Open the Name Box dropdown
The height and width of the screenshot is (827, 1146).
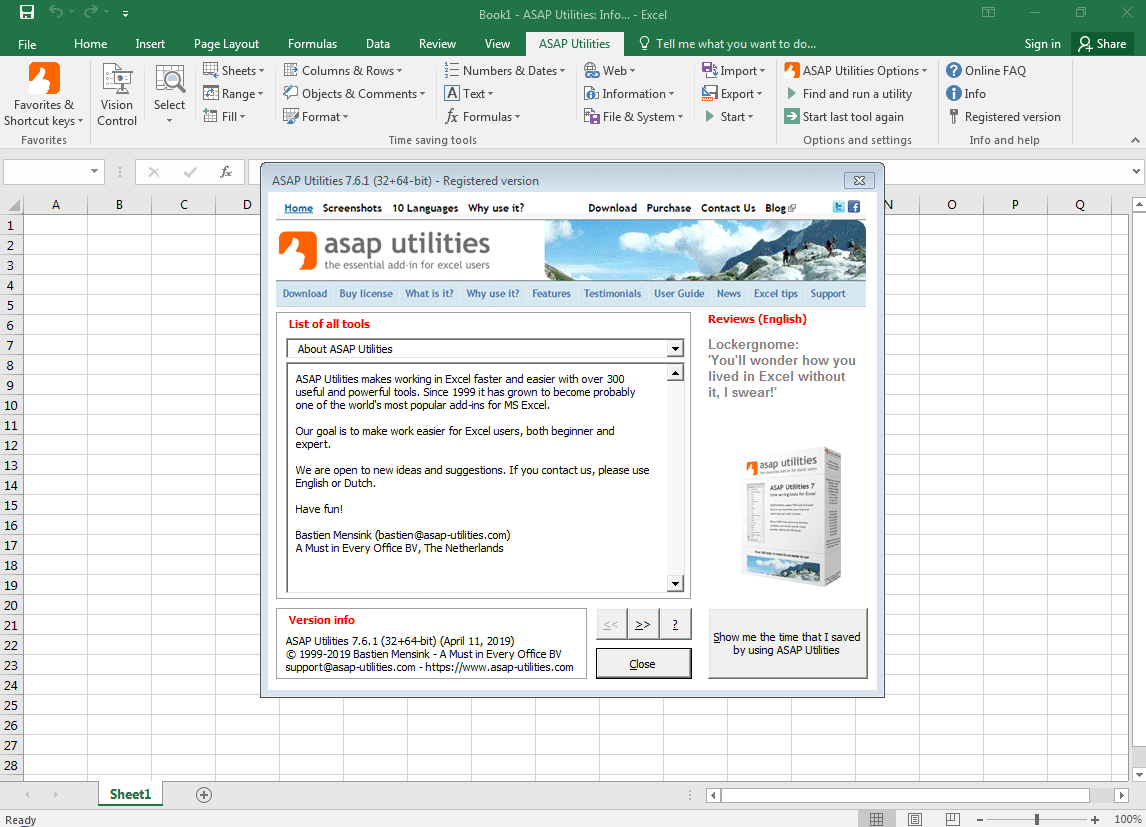[x=94, y=172]
